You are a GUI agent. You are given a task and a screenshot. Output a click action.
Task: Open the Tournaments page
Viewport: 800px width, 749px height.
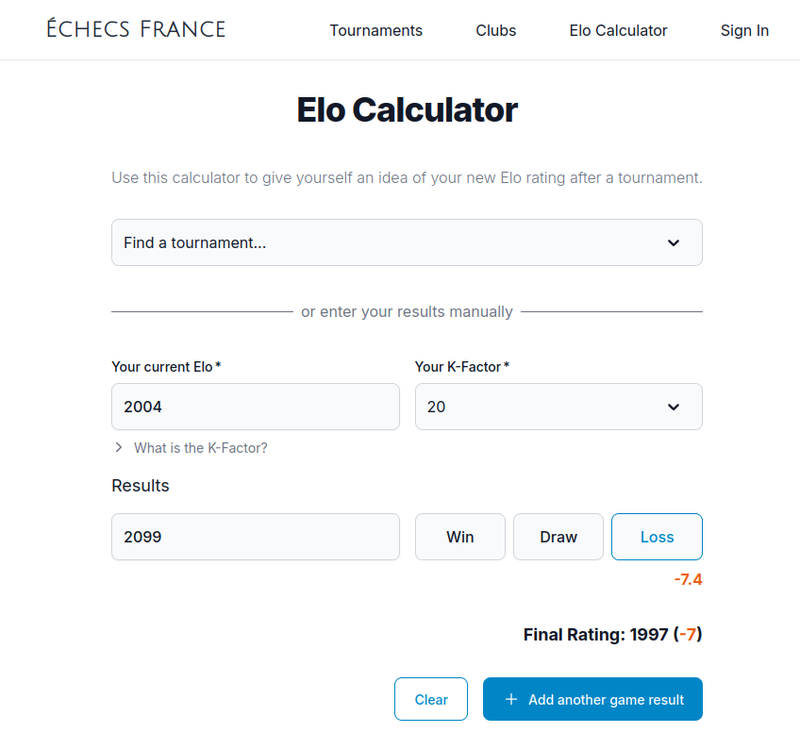376,31
